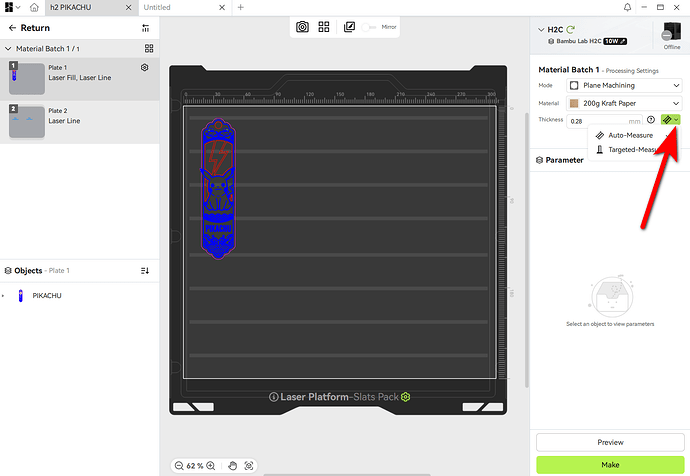This screenshot has width=690, height=476.
Task: Open settings sliders icon next to Return
Action: [146, 28]
